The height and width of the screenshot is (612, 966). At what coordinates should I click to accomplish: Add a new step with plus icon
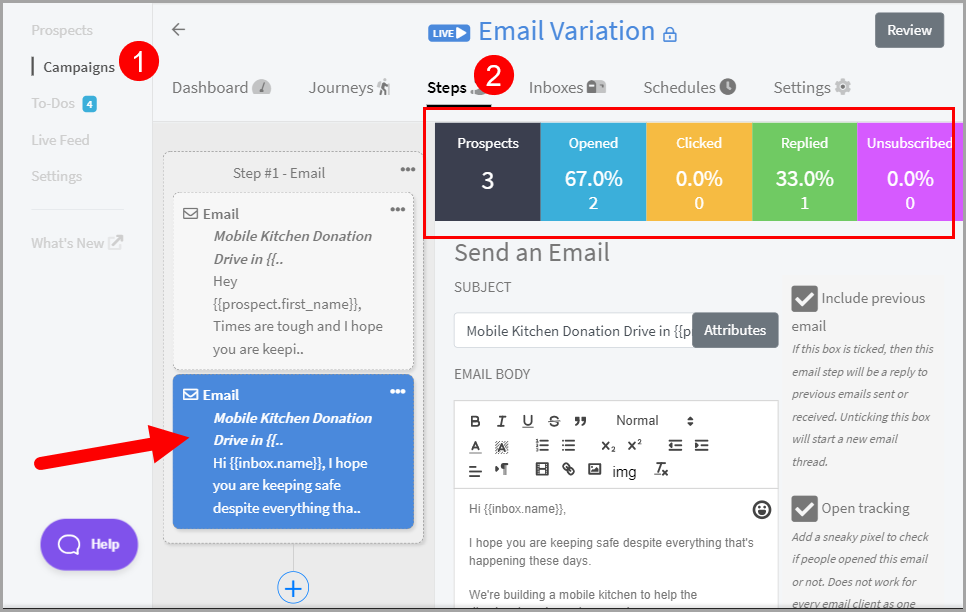(293, 588)
